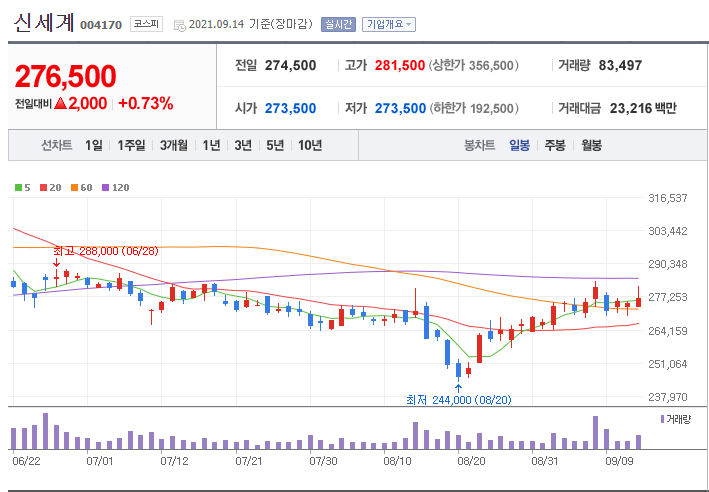The image size is (709, 492).
Task: Click the red up-triangle change icon
Action: click(x=60, y=104)
